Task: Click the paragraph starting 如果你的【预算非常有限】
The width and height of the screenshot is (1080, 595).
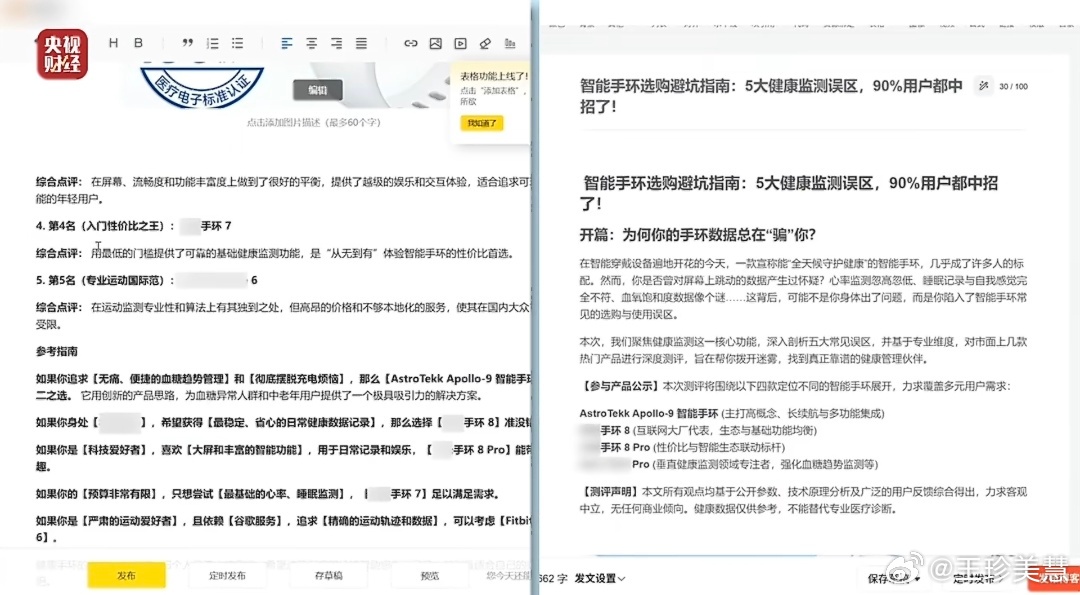Action: [267, 494]
